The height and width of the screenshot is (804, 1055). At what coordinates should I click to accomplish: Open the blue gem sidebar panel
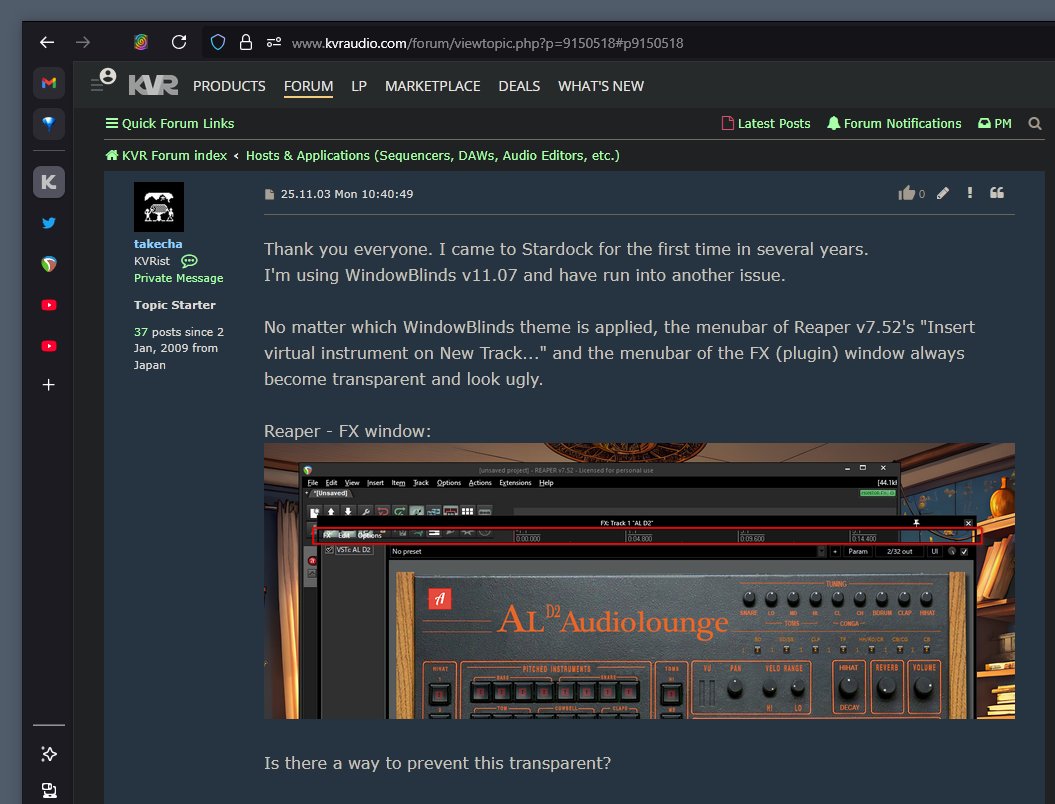coord(48,124)
